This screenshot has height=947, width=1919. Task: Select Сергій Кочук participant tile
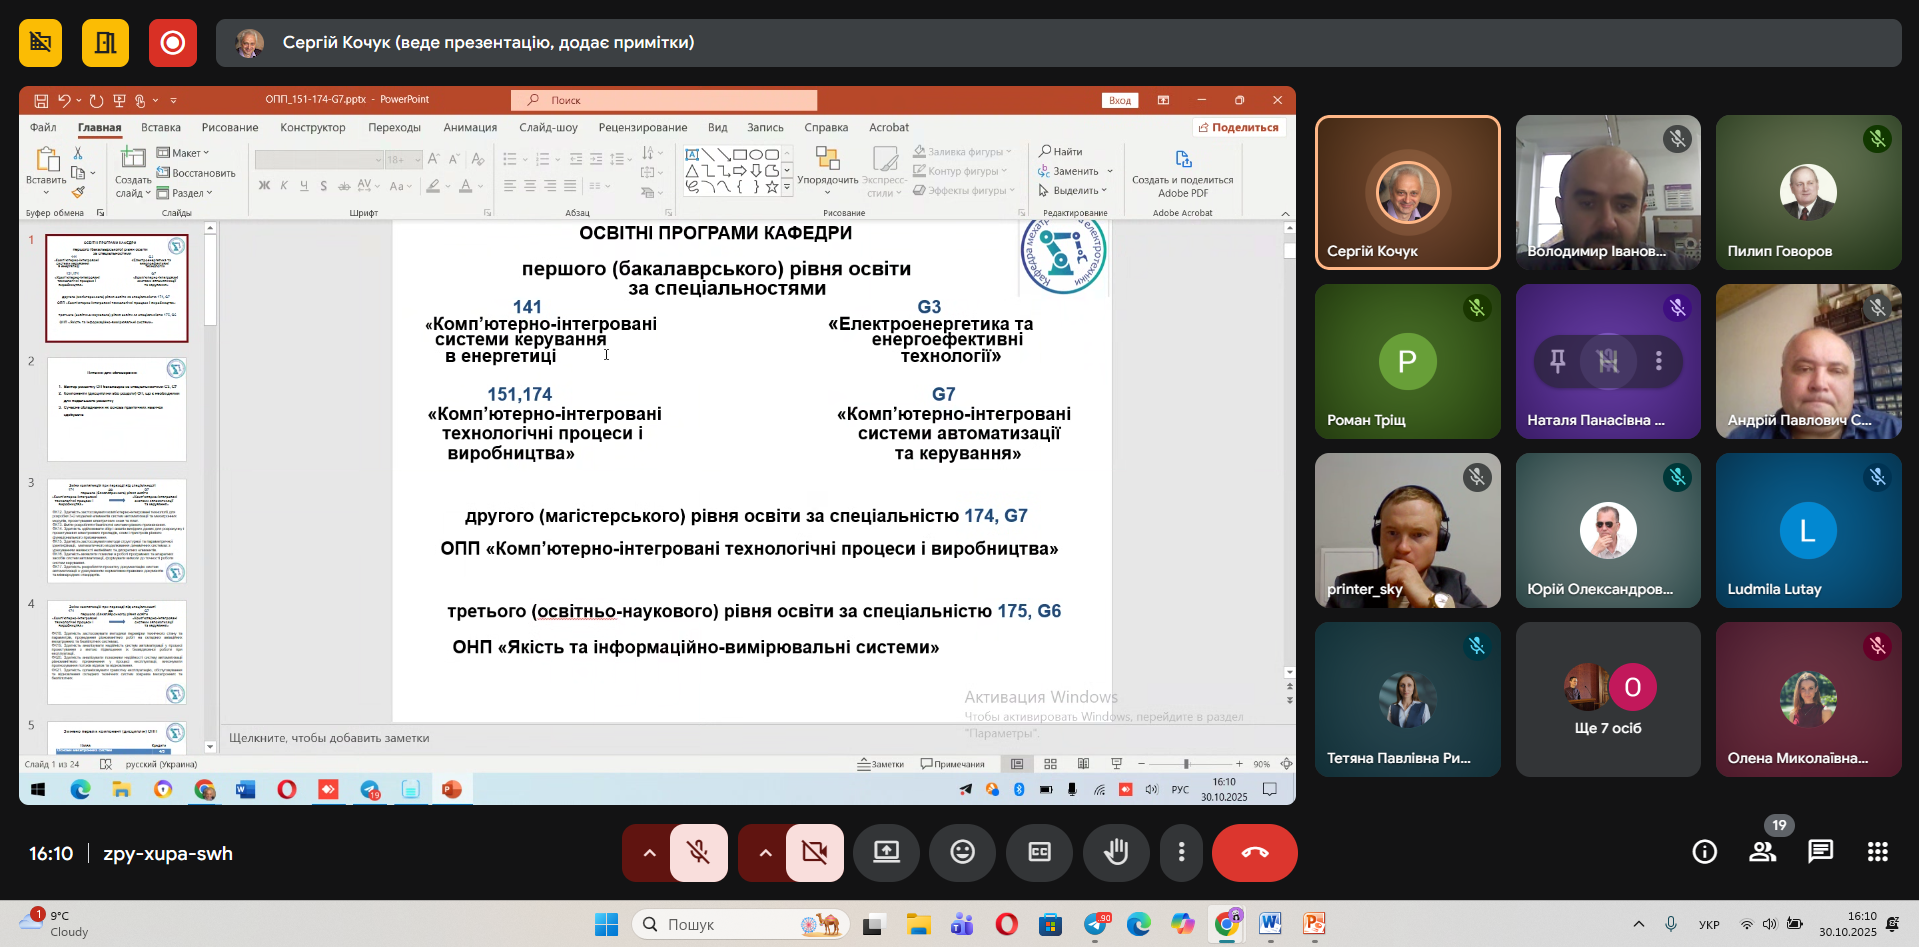click(x=1407, y=192)
